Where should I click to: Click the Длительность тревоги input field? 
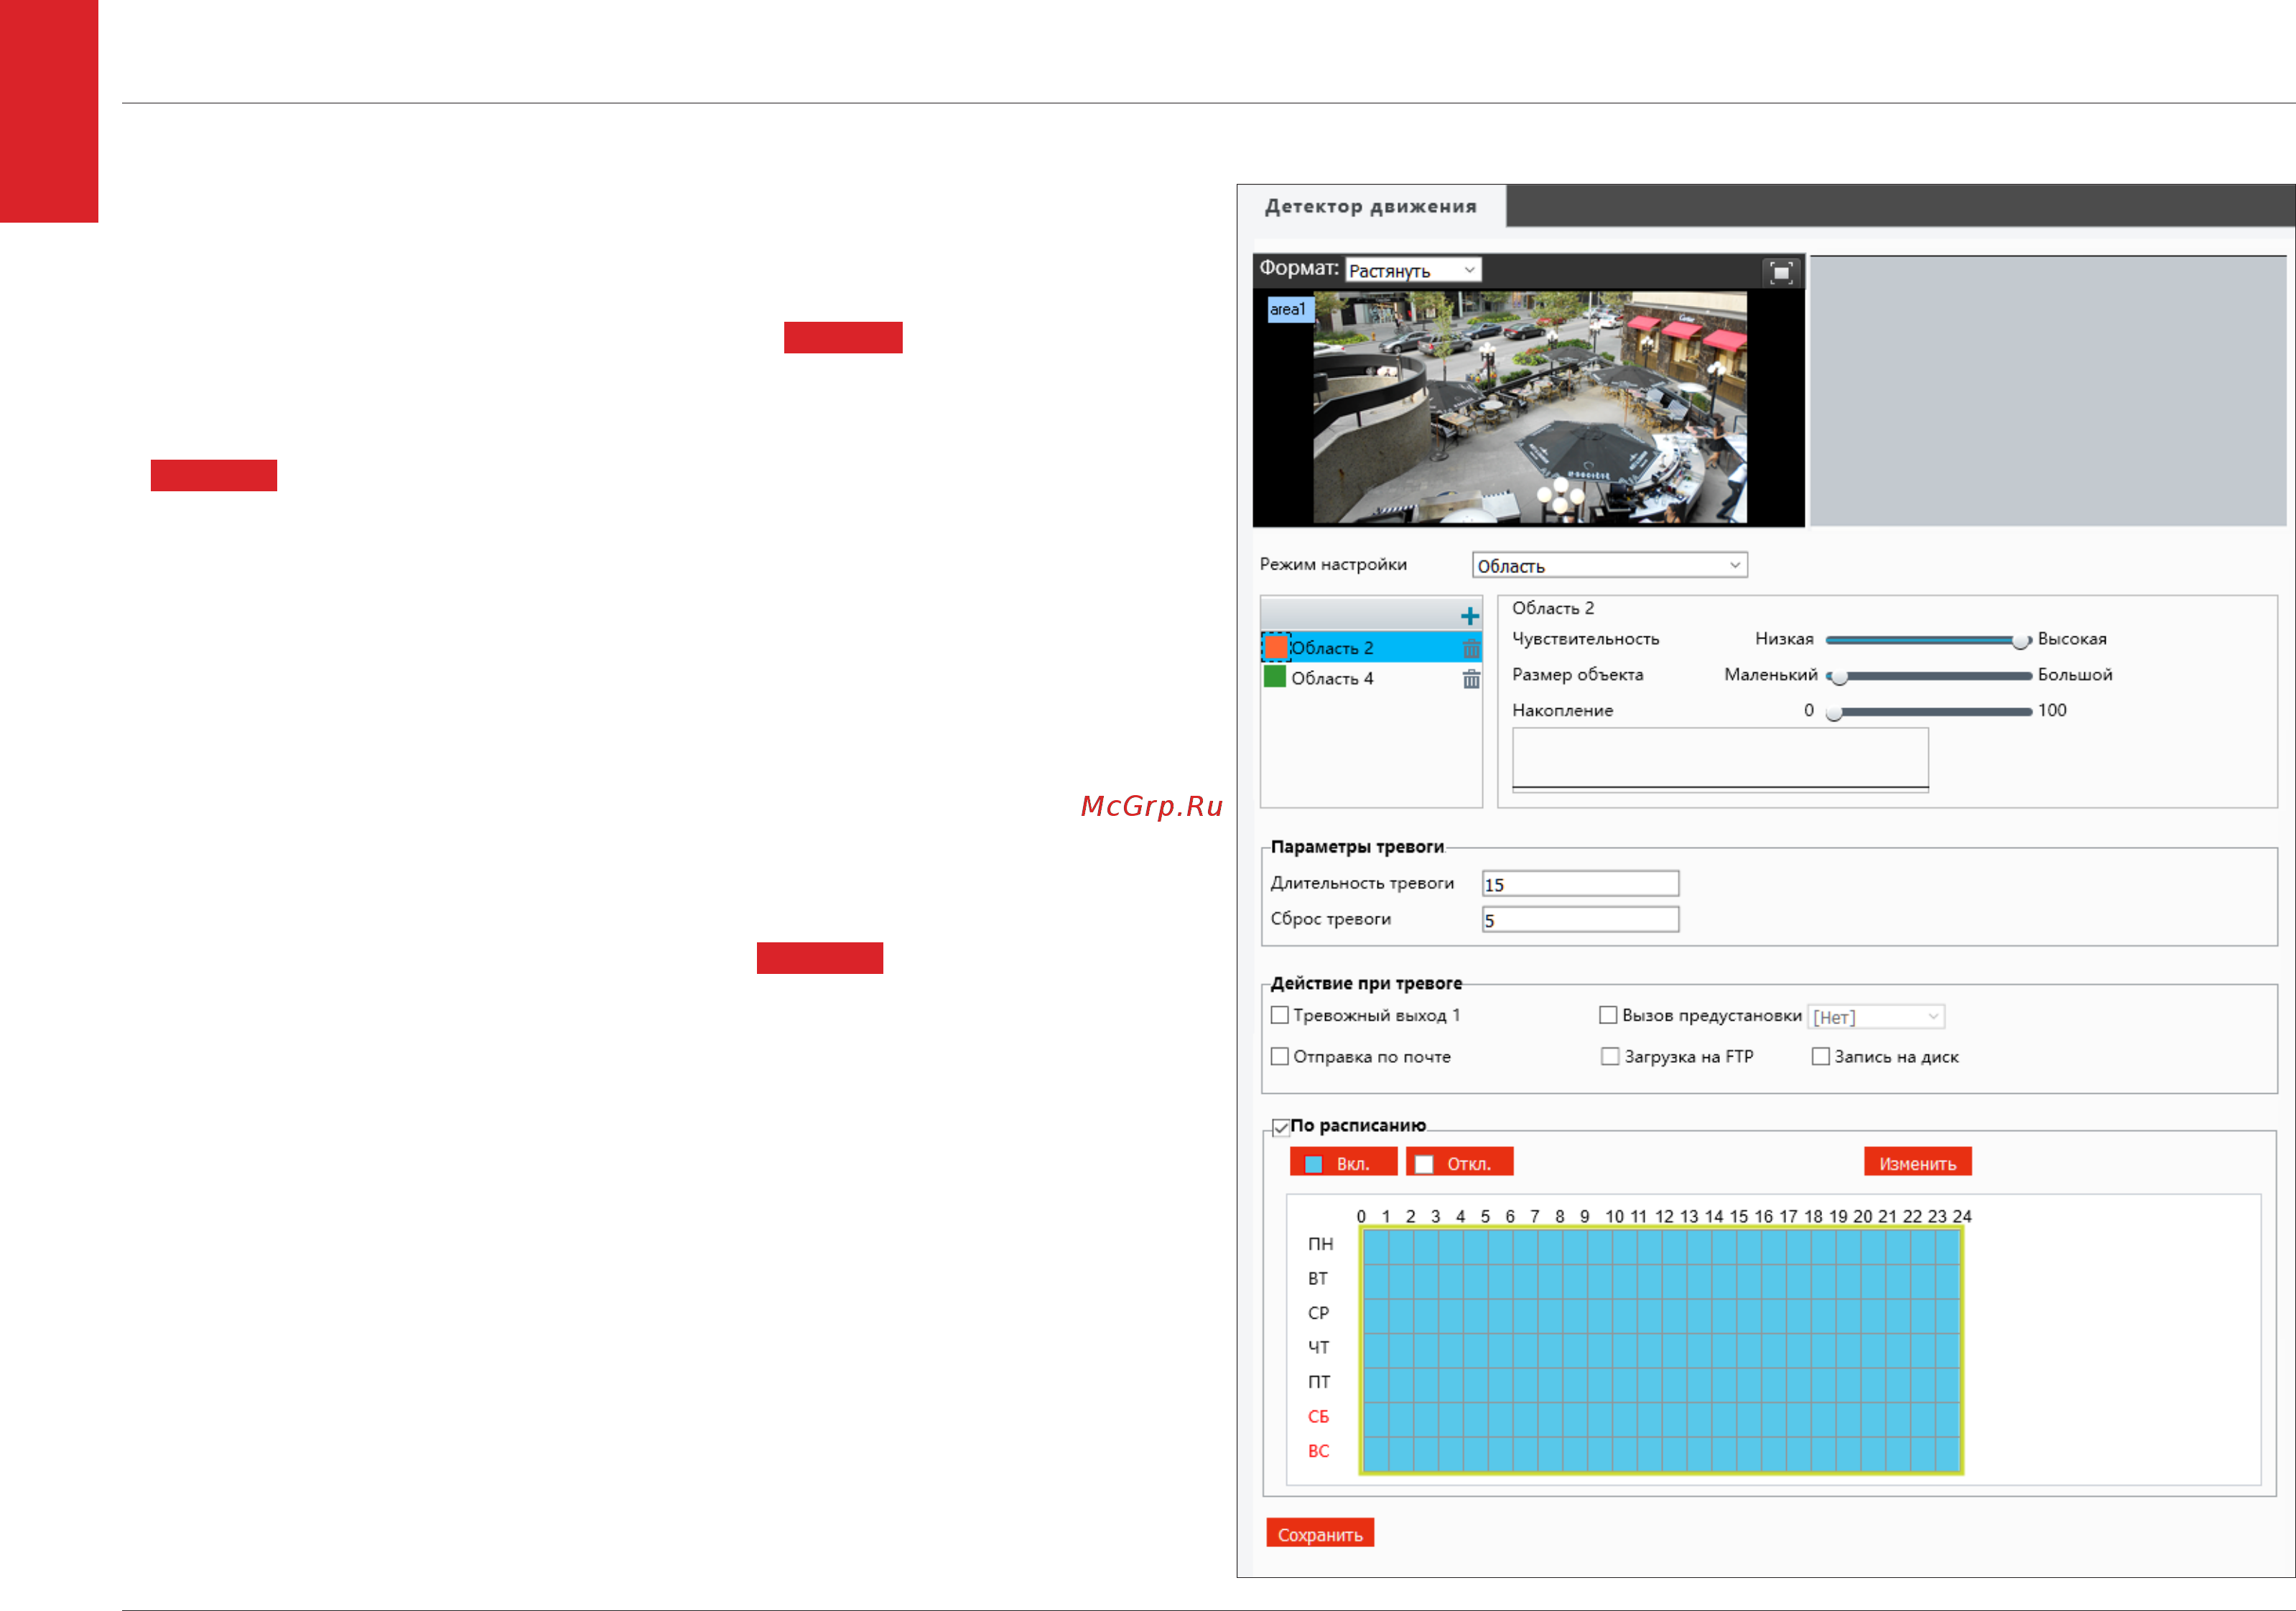1579,883
